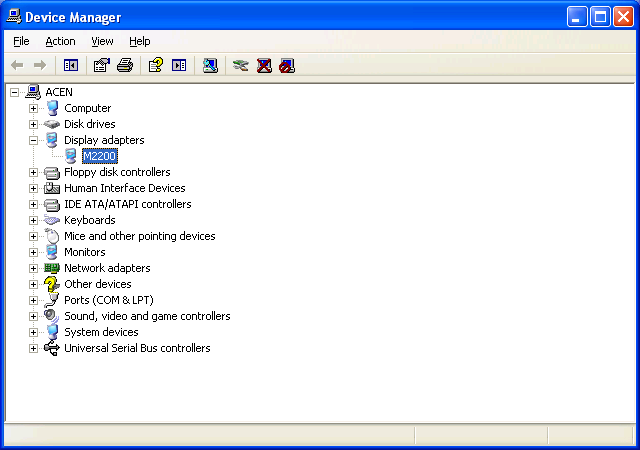Click the Computer category icon
640x450 pixels.
52,108
